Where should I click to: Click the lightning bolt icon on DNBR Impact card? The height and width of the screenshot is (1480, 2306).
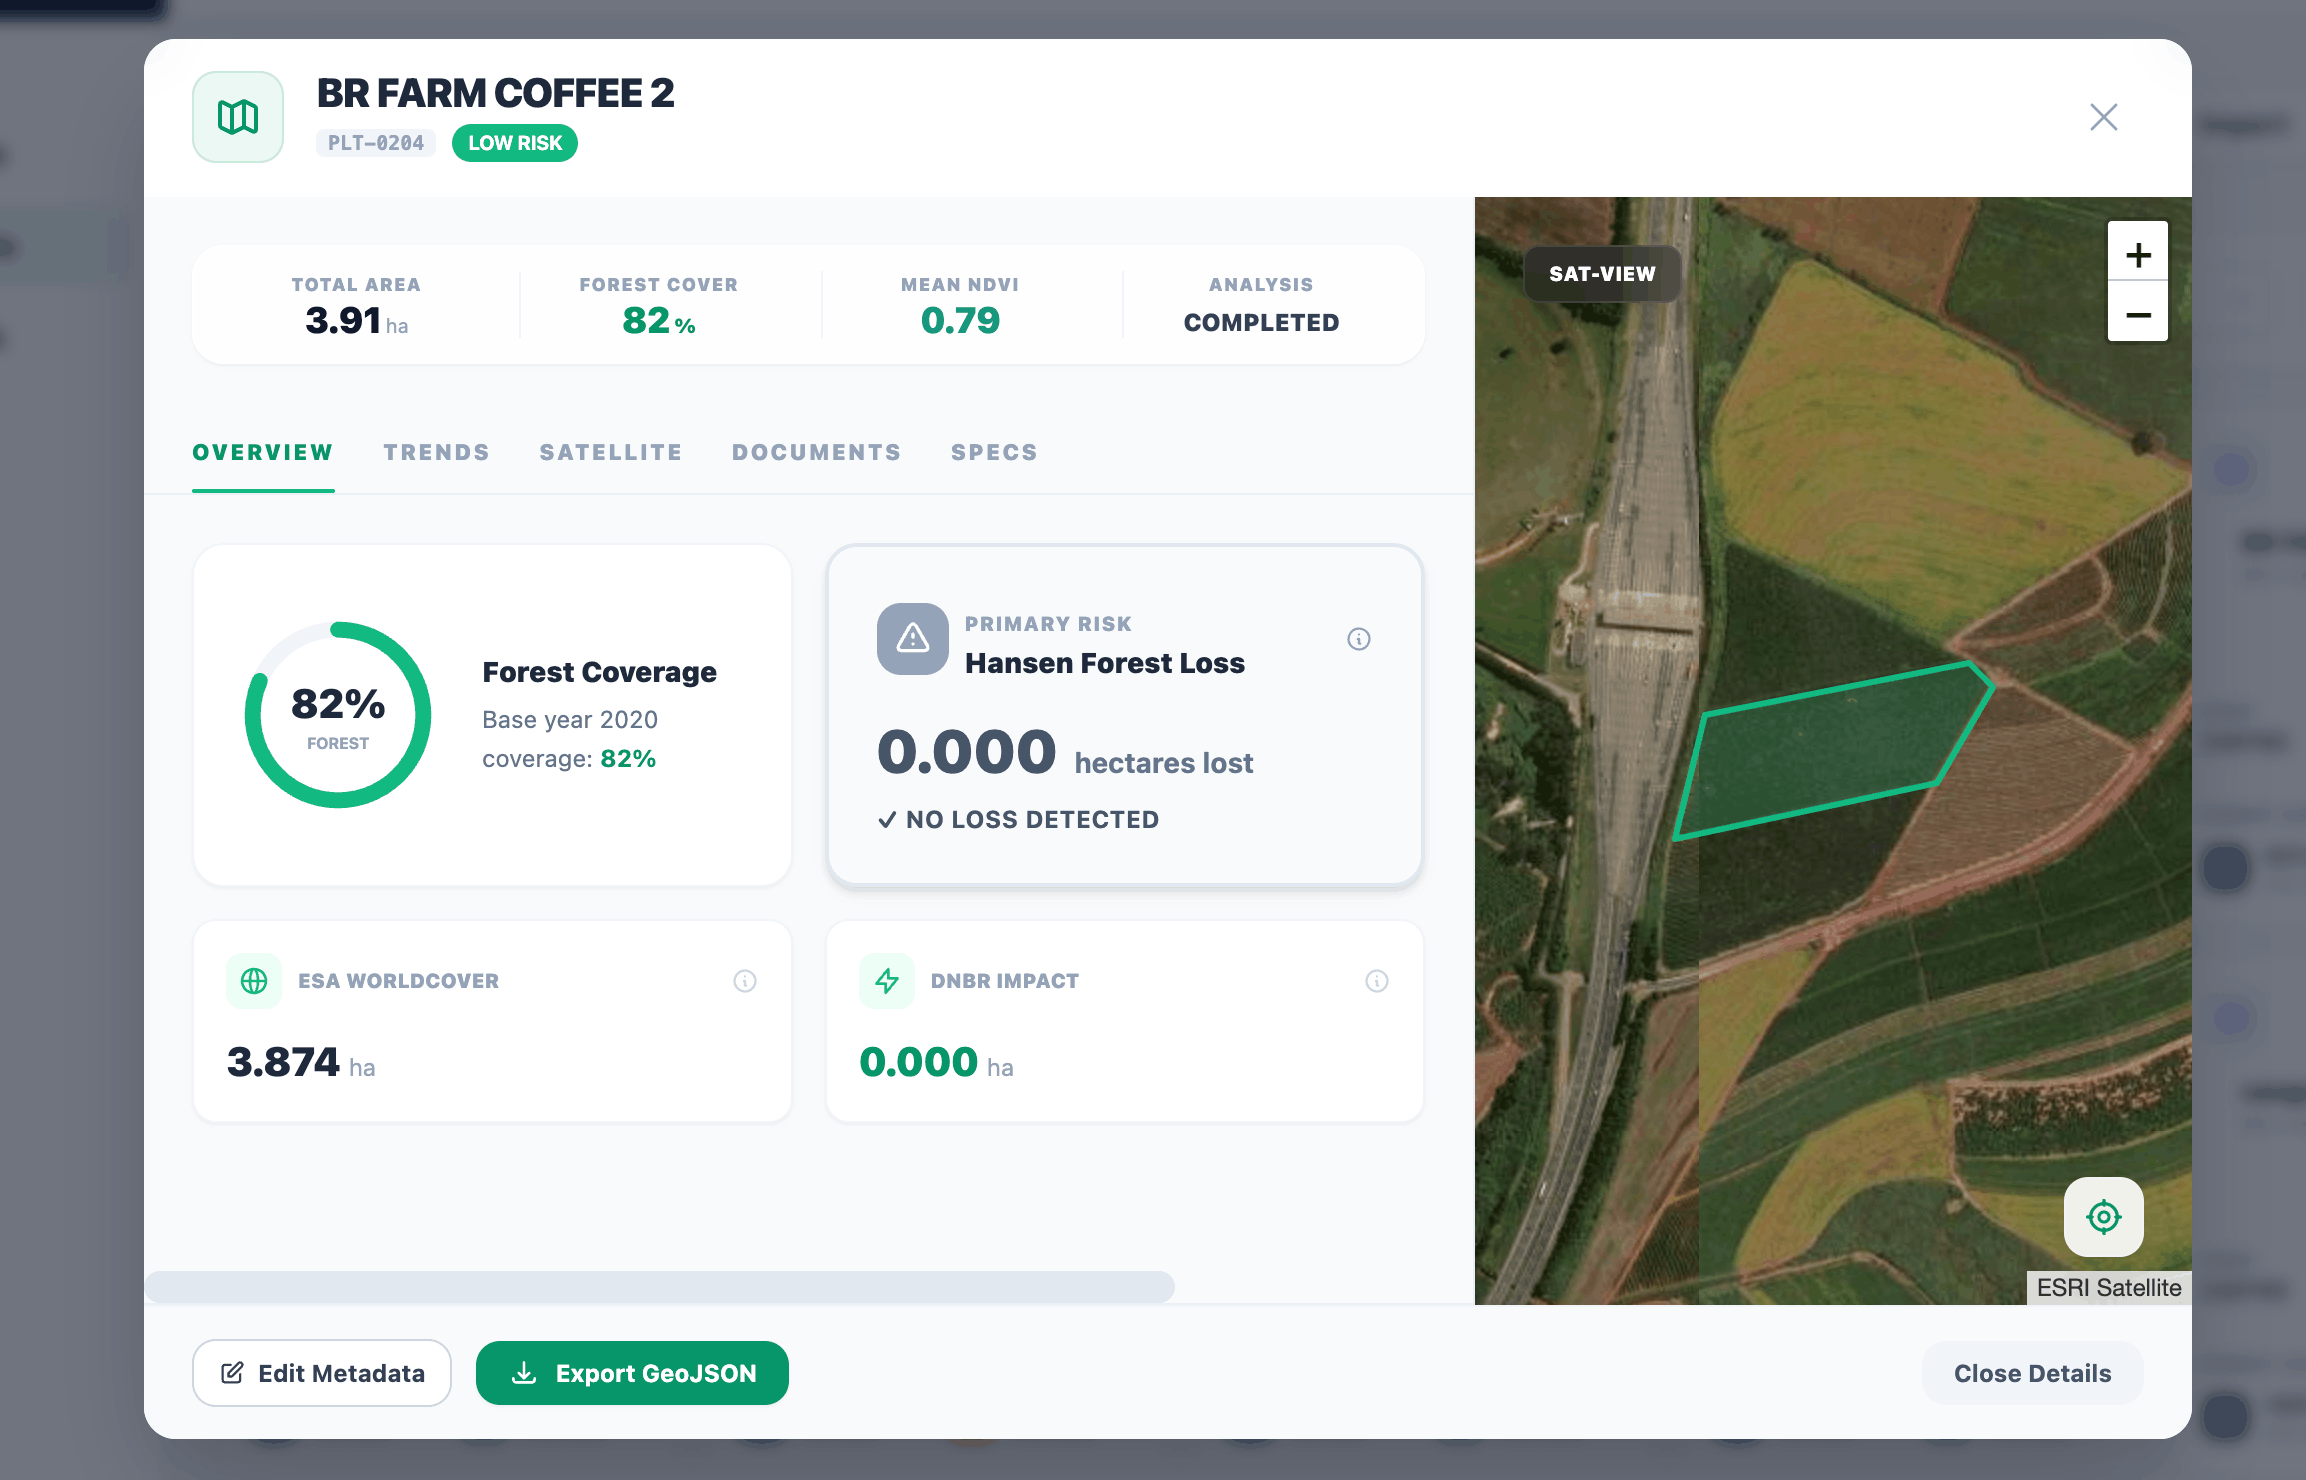(x=887, y=981)
